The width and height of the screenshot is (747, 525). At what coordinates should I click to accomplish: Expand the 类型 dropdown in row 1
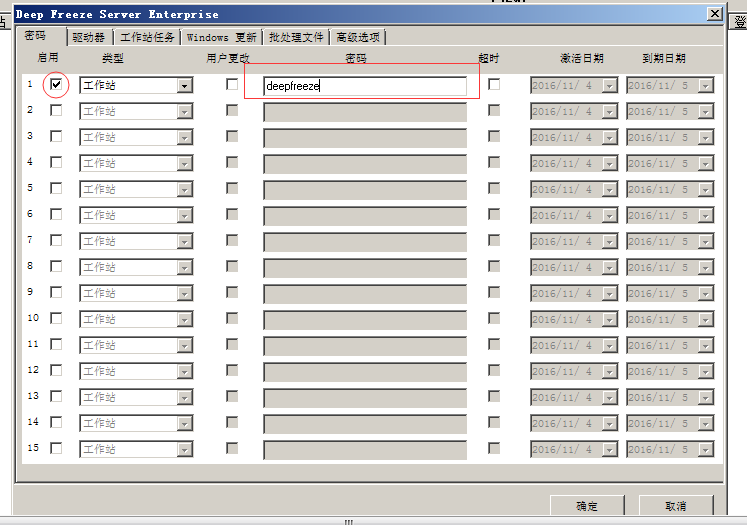184,86
